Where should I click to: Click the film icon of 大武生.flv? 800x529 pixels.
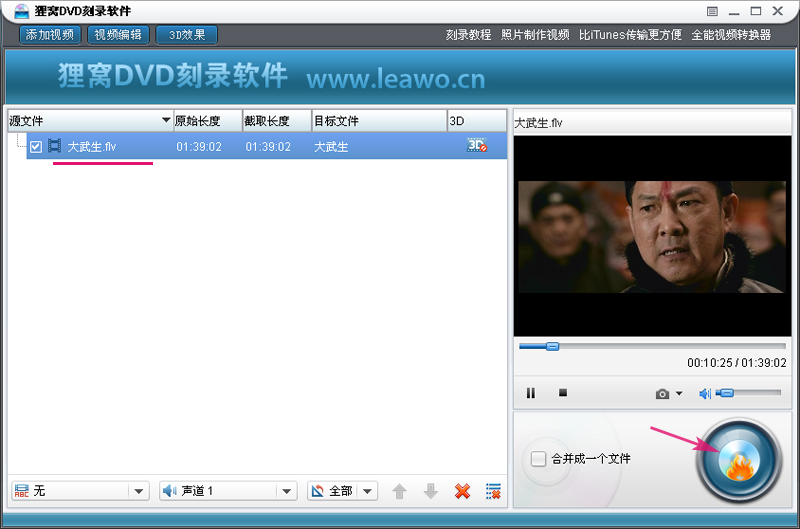[x=55, y=146]
